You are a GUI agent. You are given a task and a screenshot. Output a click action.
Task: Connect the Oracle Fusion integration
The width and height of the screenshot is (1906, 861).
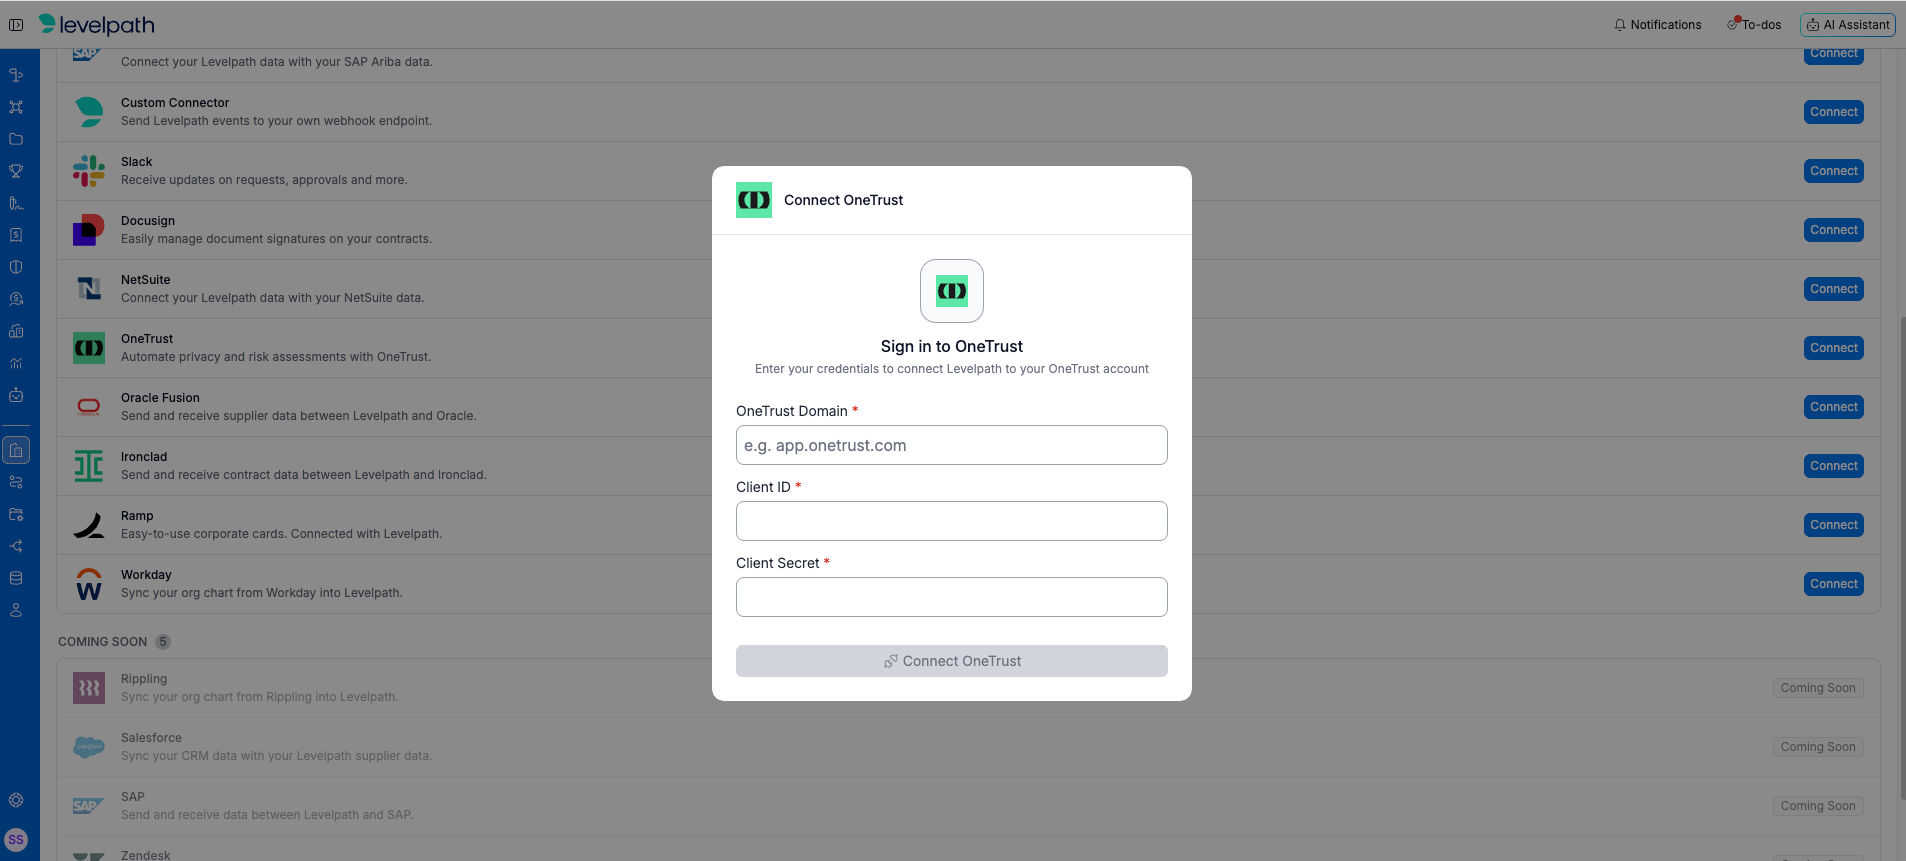tap(1834, 407)
